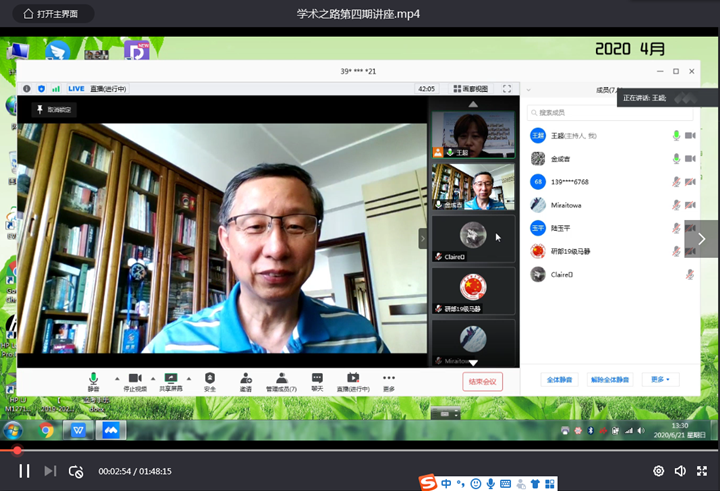Mute the video player volume
The image size is (720, 491).
[680, 471]
